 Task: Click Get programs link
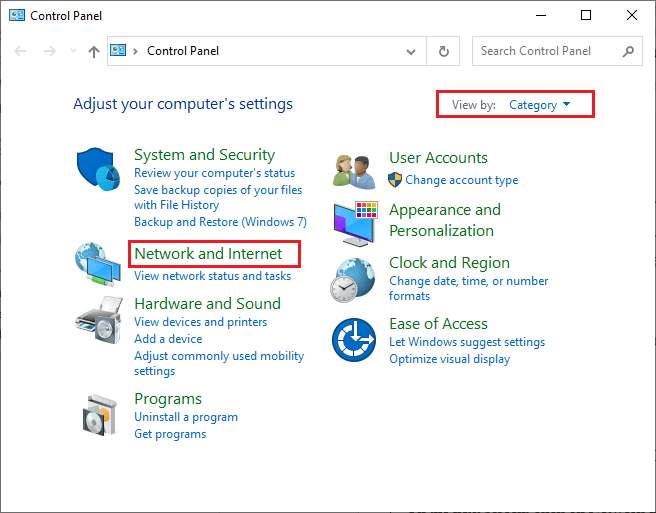(170, 434)
